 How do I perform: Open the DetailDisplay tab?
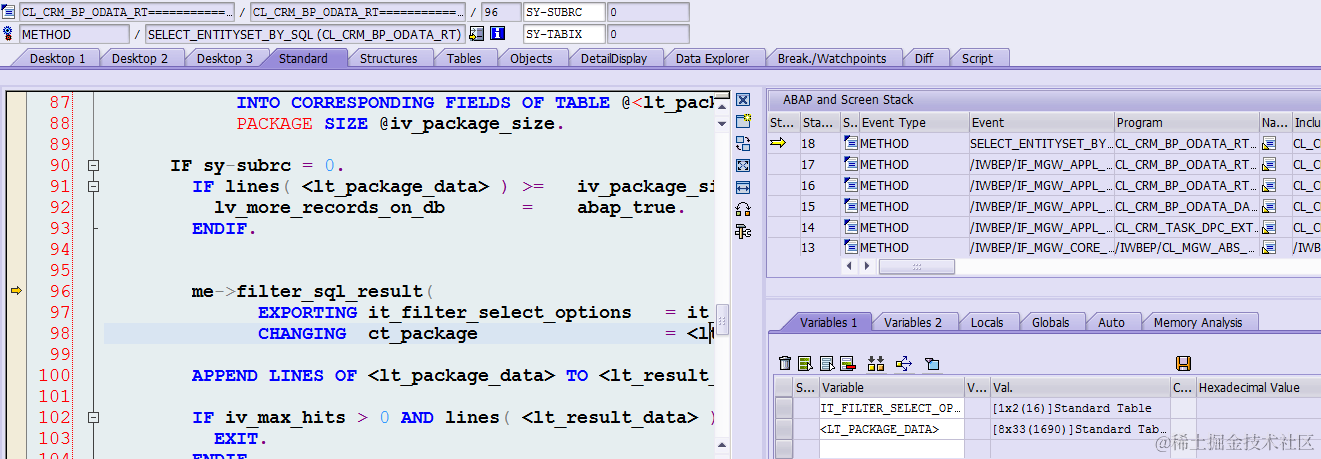(614, 58)
